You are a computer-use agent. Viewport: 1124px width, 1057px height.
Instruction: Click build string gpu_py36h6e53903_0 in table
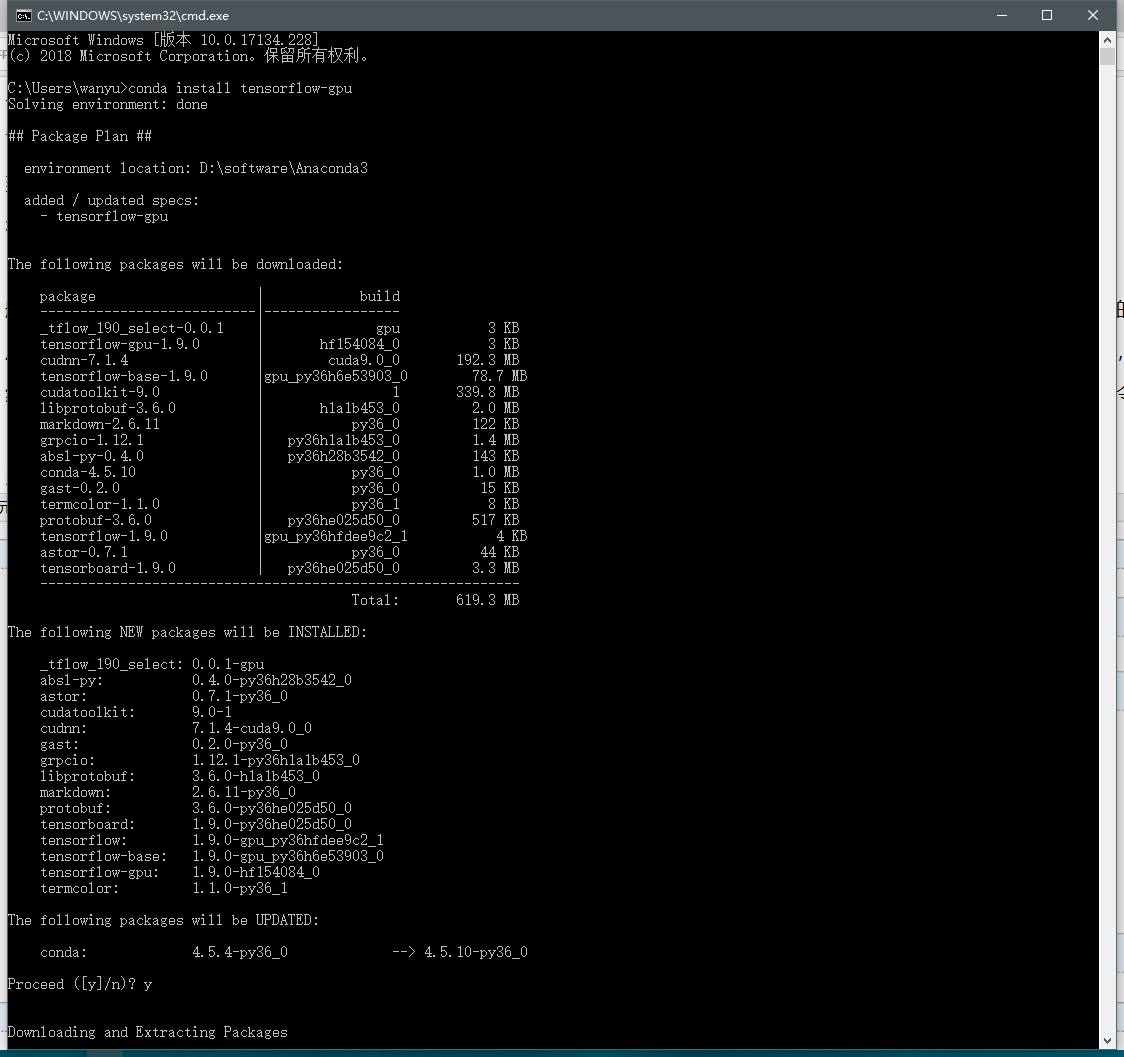(x=335, y=376)
